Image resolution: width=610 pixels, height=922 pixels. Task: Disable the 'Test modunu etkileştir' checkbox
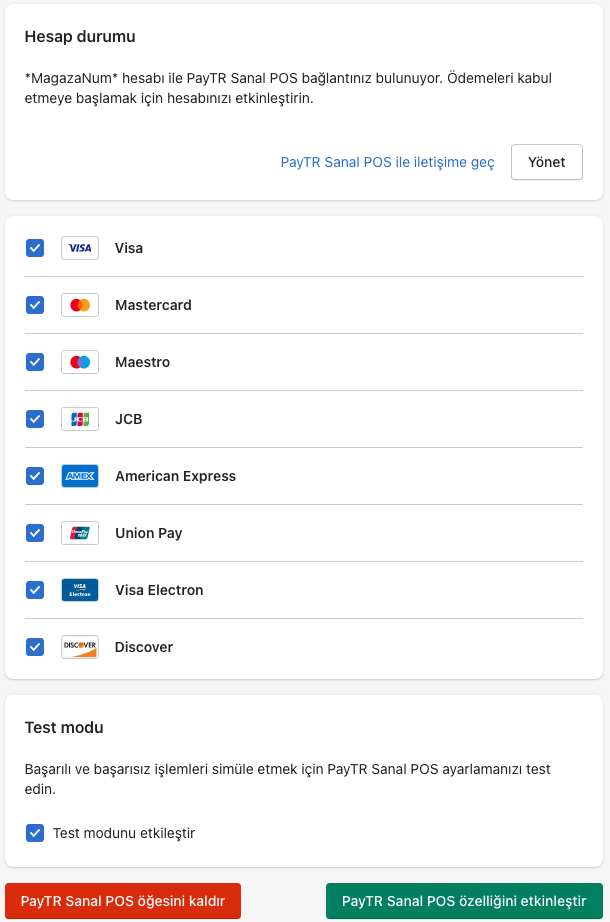pyautogui.click(x=35, y=832)
